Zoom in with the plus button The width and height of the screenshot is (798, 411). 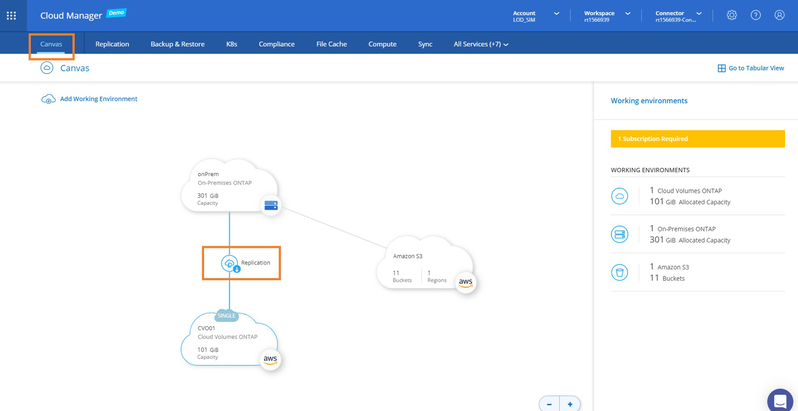tap(570, 404)
